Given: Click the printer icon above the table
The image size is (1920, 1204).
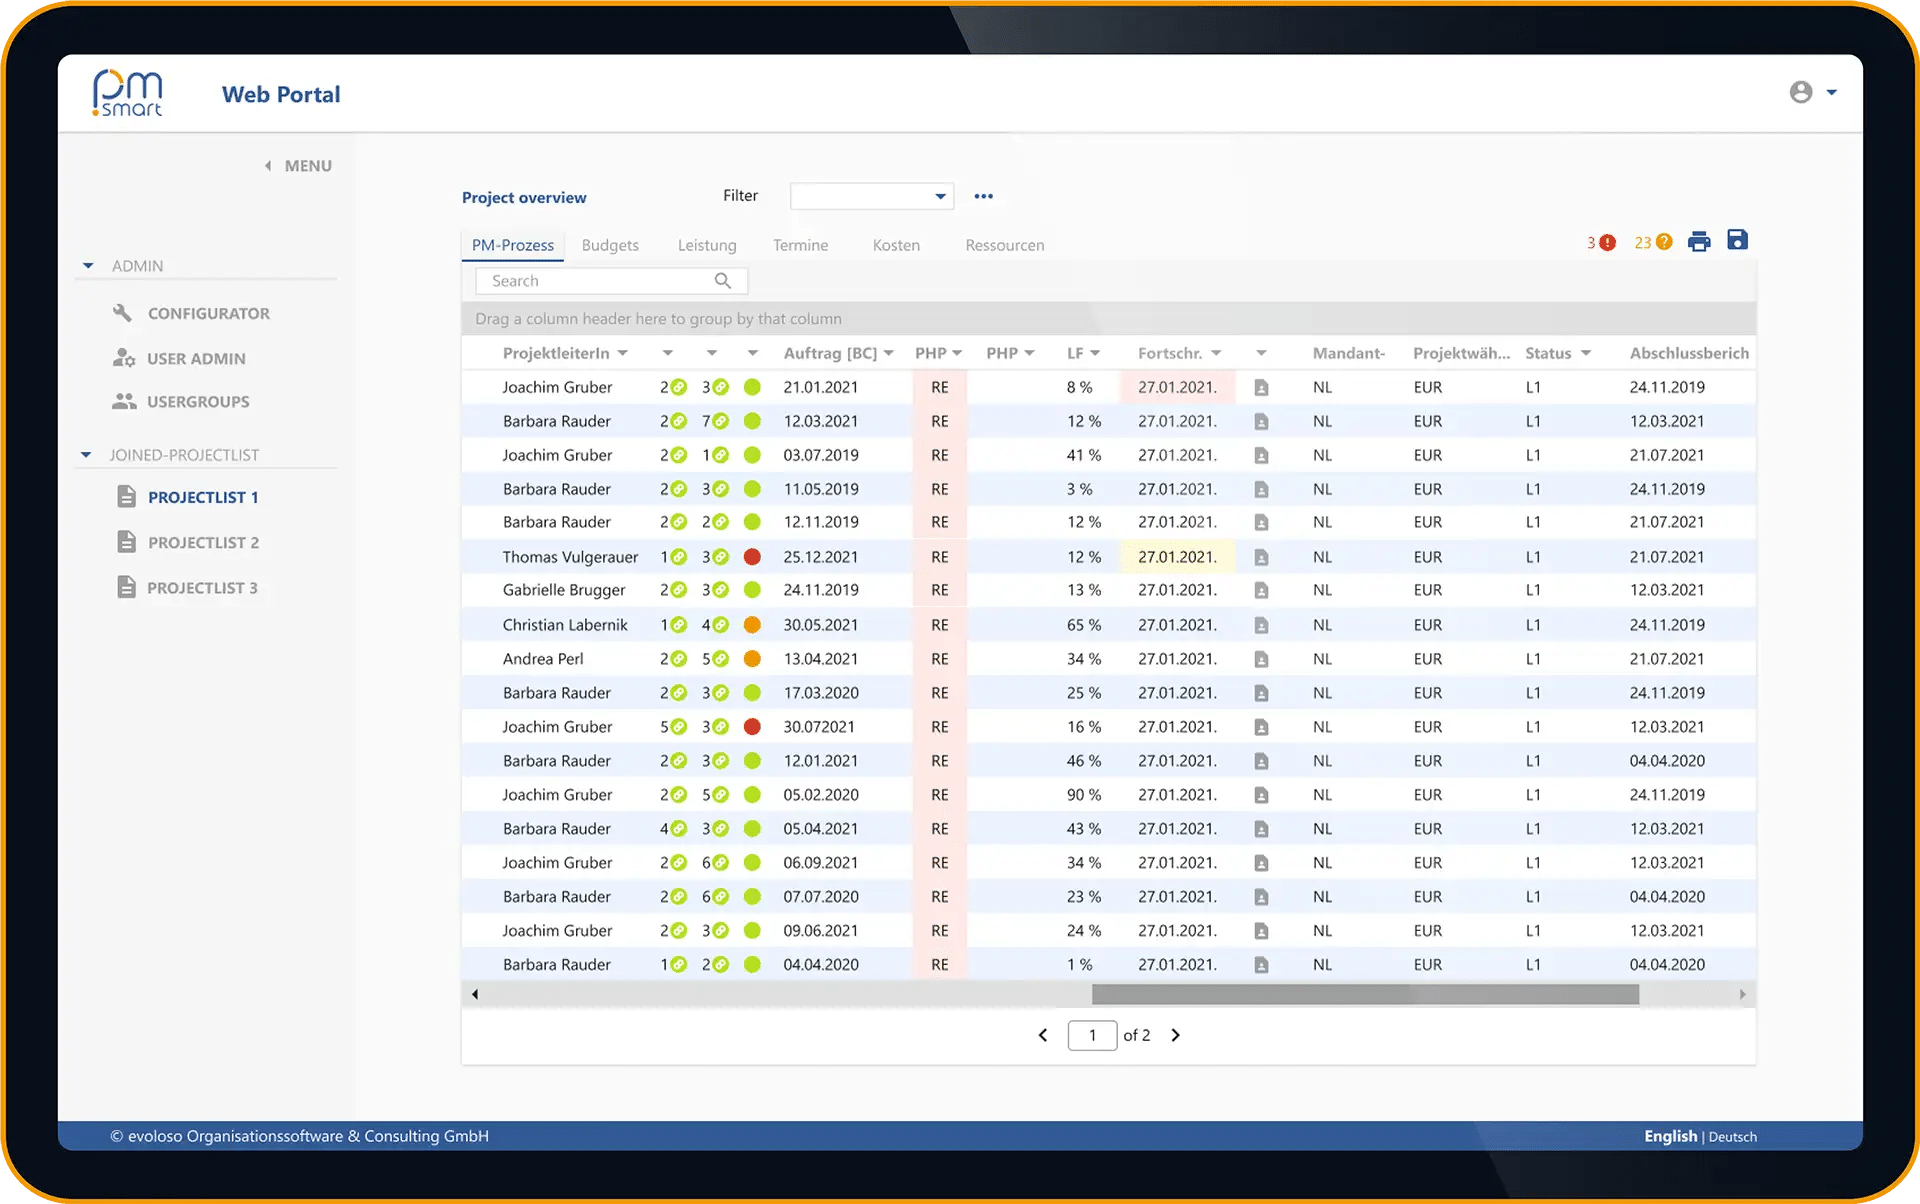Looking at the screenshot, I should coord(1699,241).
